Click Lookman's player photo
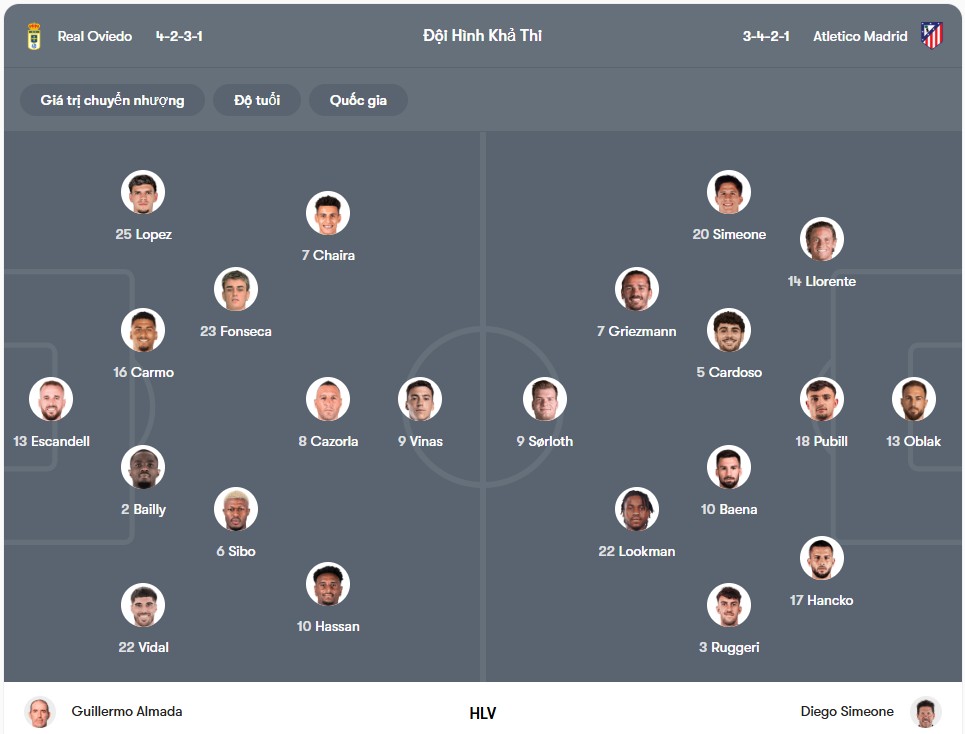965x734 pixels. 637,509
